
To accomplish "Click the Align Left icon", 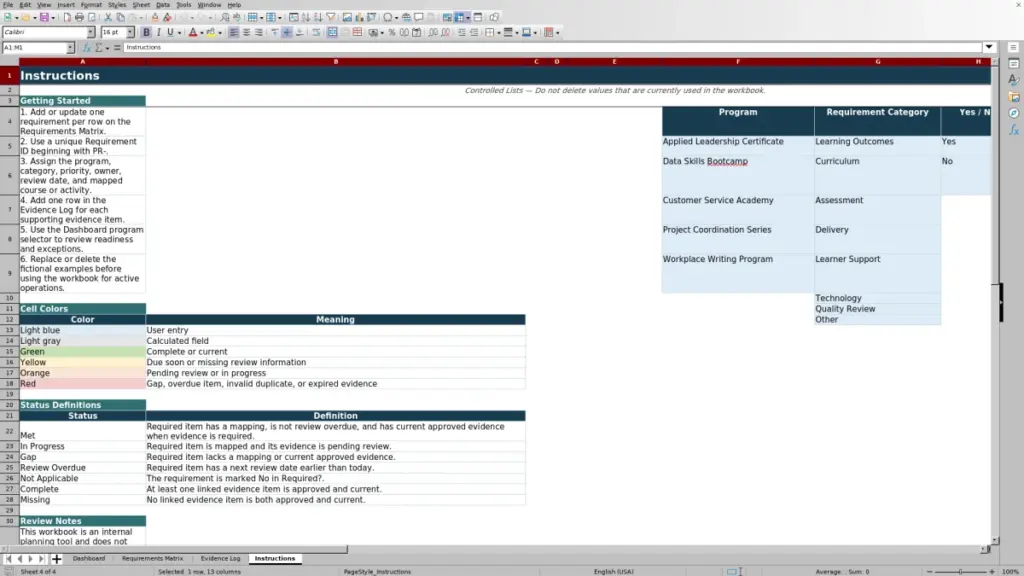I will 234,32.
